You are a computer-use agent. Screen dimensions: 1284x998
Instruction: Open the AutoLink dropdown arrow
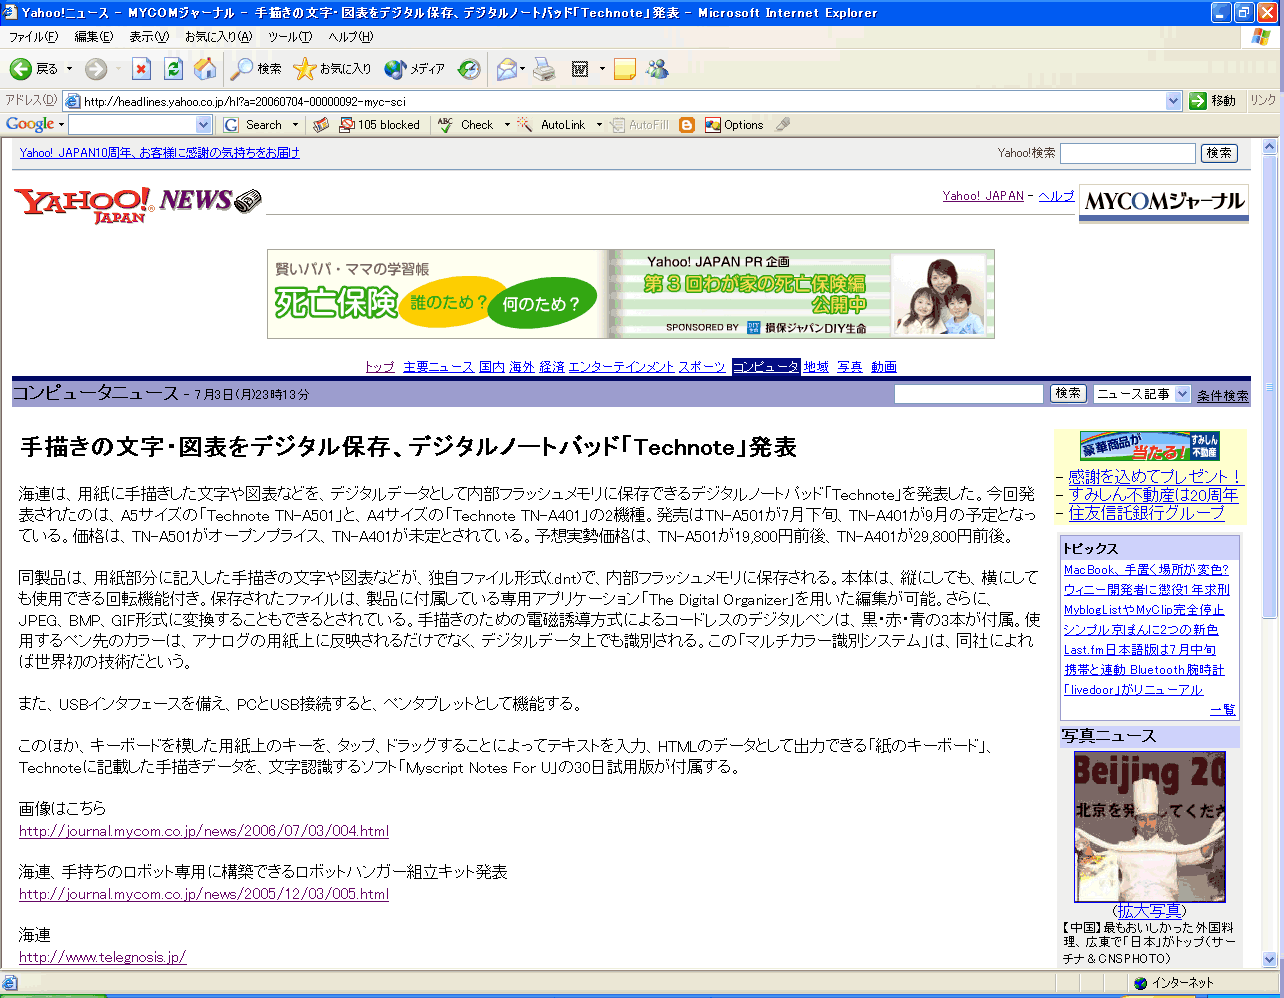click(599, 125)
